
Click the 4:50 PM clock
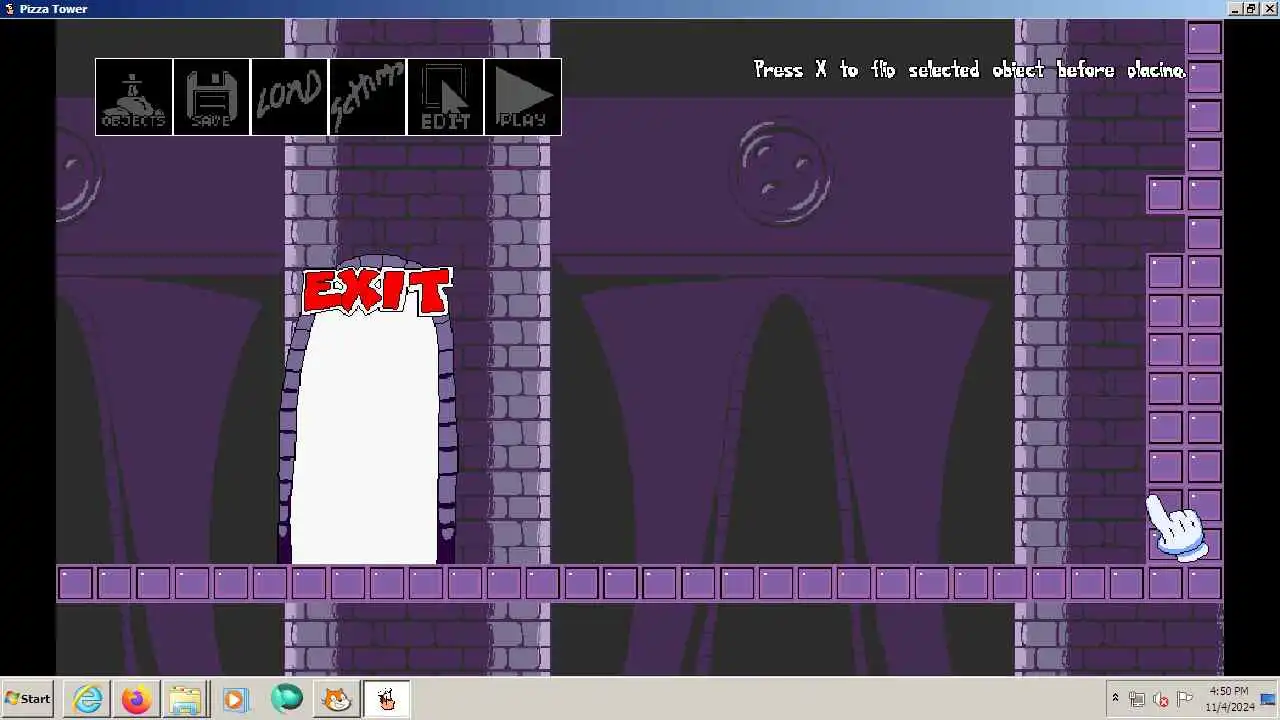click(1229, 691)
